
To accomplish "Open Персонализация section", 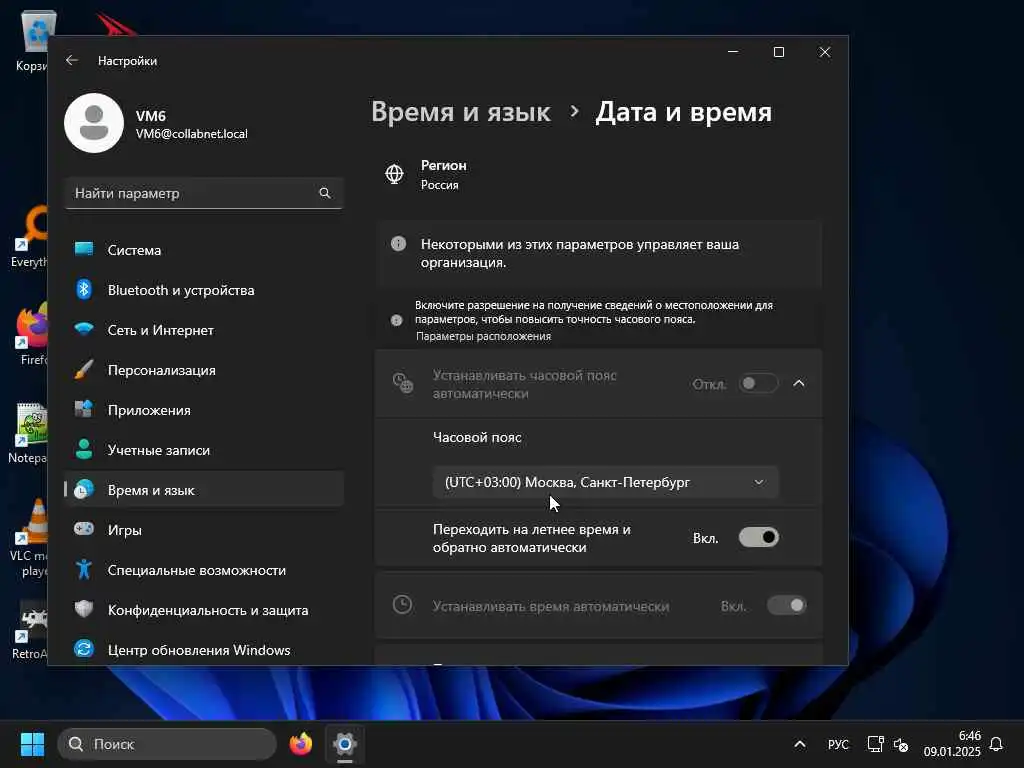I will click(204, 370).
